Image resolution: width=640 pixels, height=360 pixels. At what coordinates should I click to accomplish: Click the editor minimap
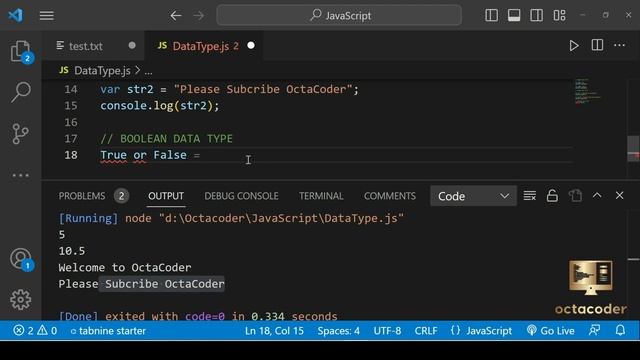[x=588, y=92]
